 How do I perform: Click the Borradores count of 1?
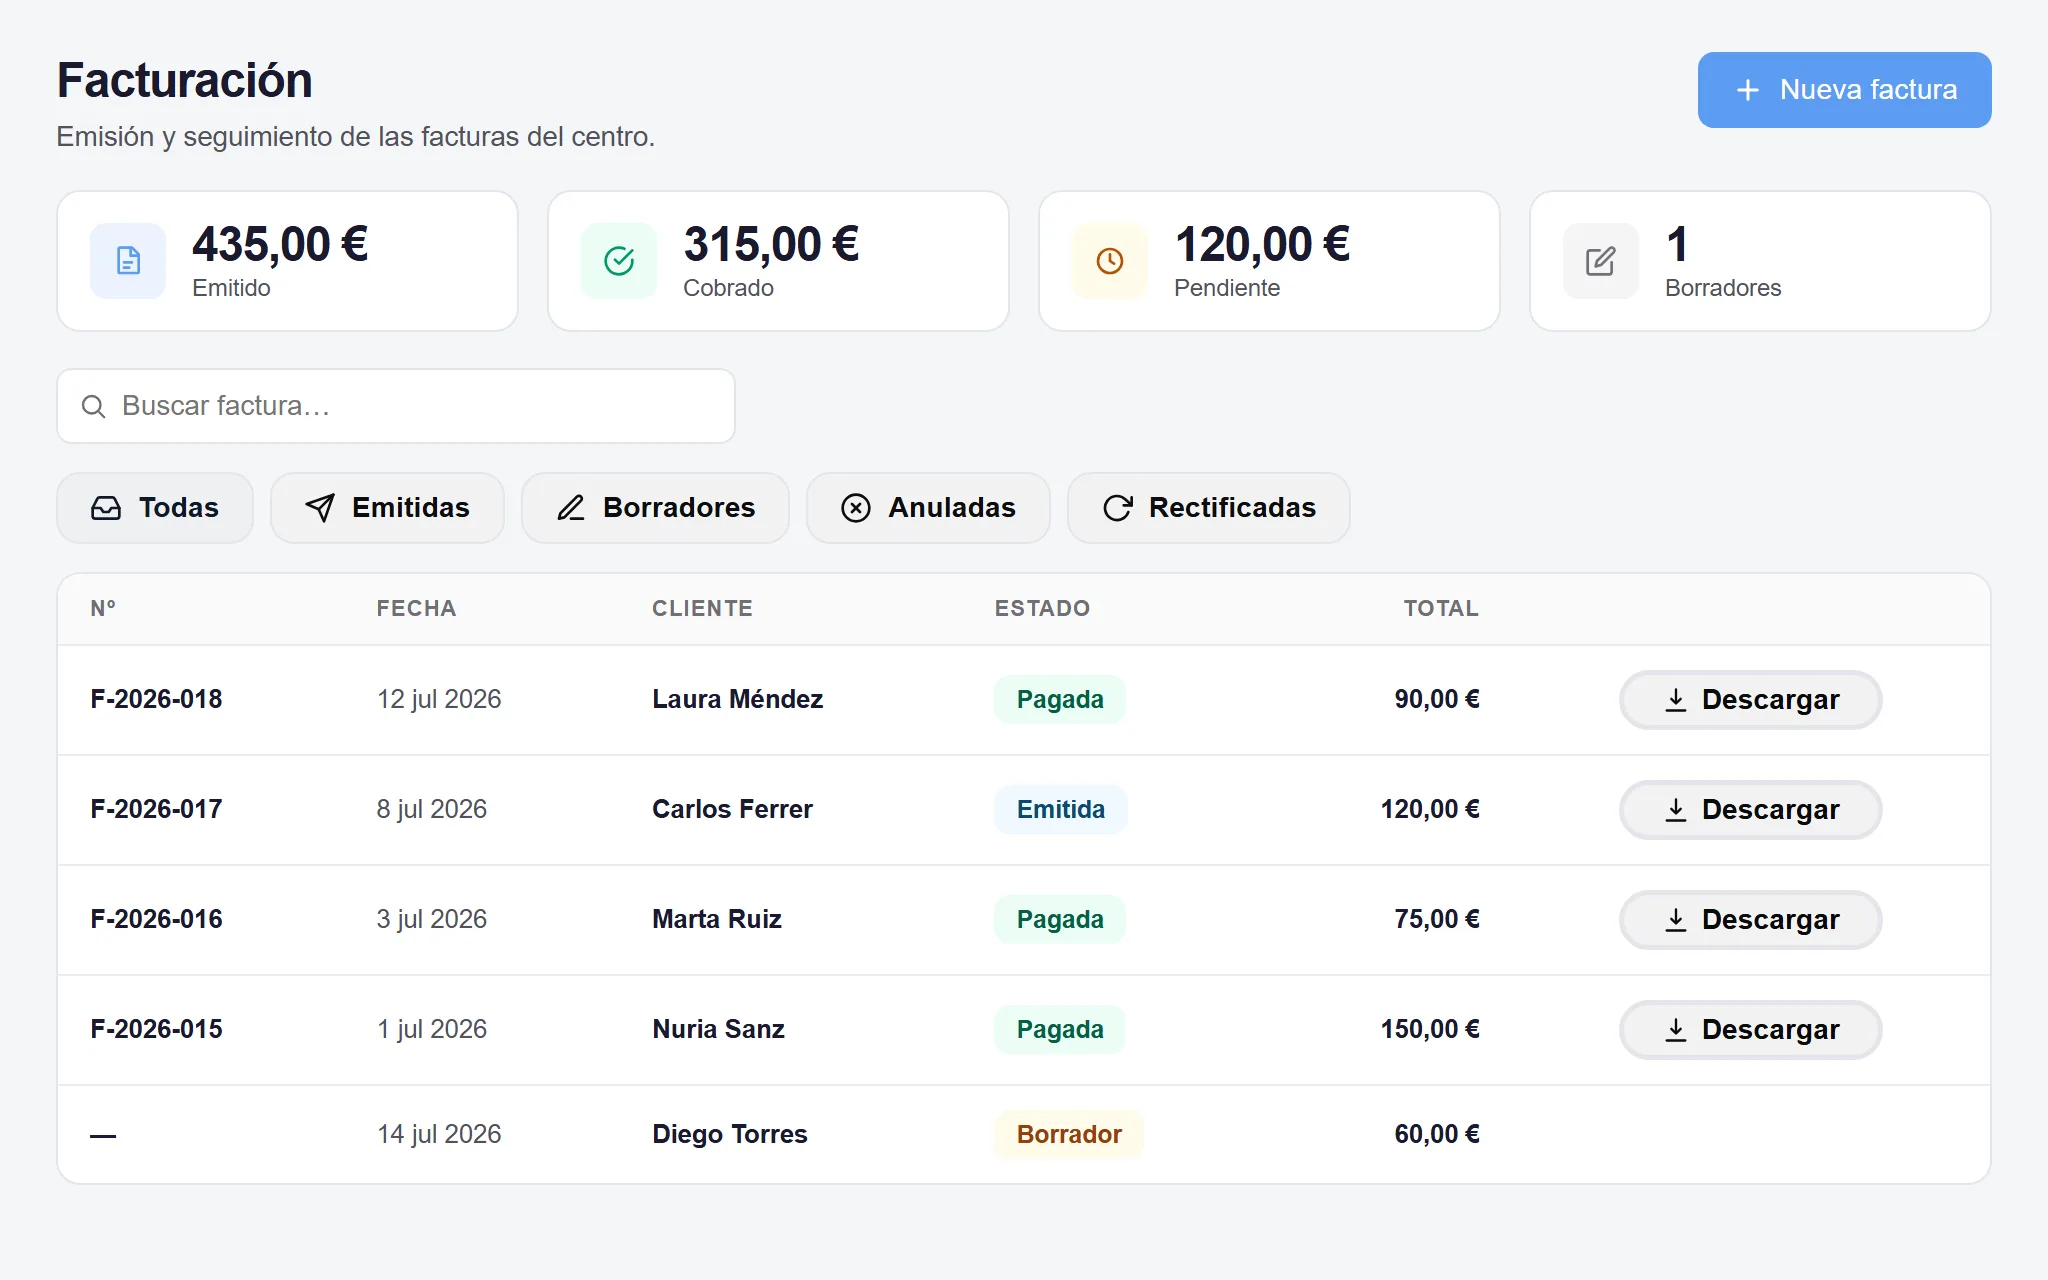pos(1677,244)
